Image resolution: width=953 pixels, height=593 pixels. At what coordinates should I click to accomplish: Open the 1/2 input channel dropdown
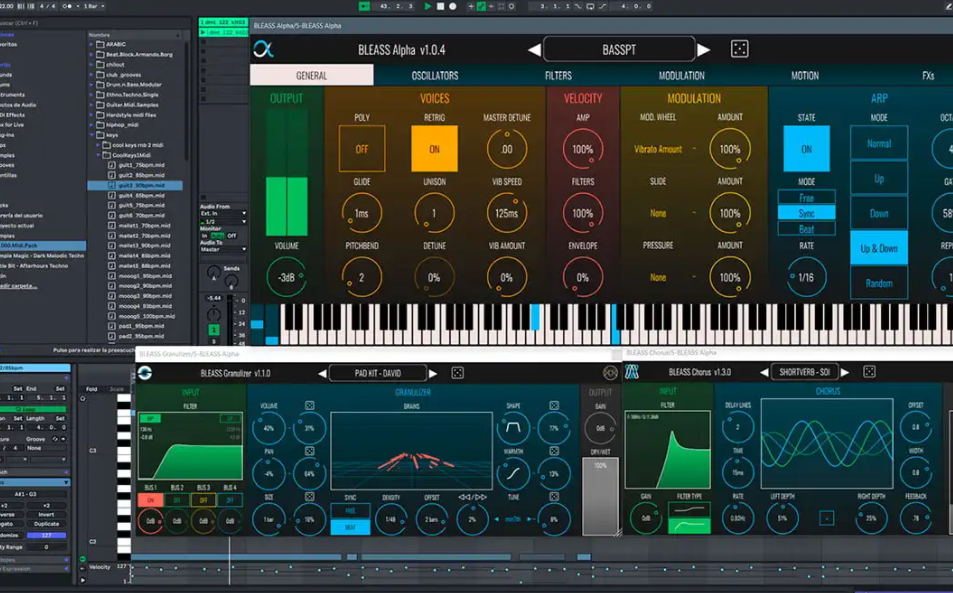pyautogui.click(x=223, y=222)
